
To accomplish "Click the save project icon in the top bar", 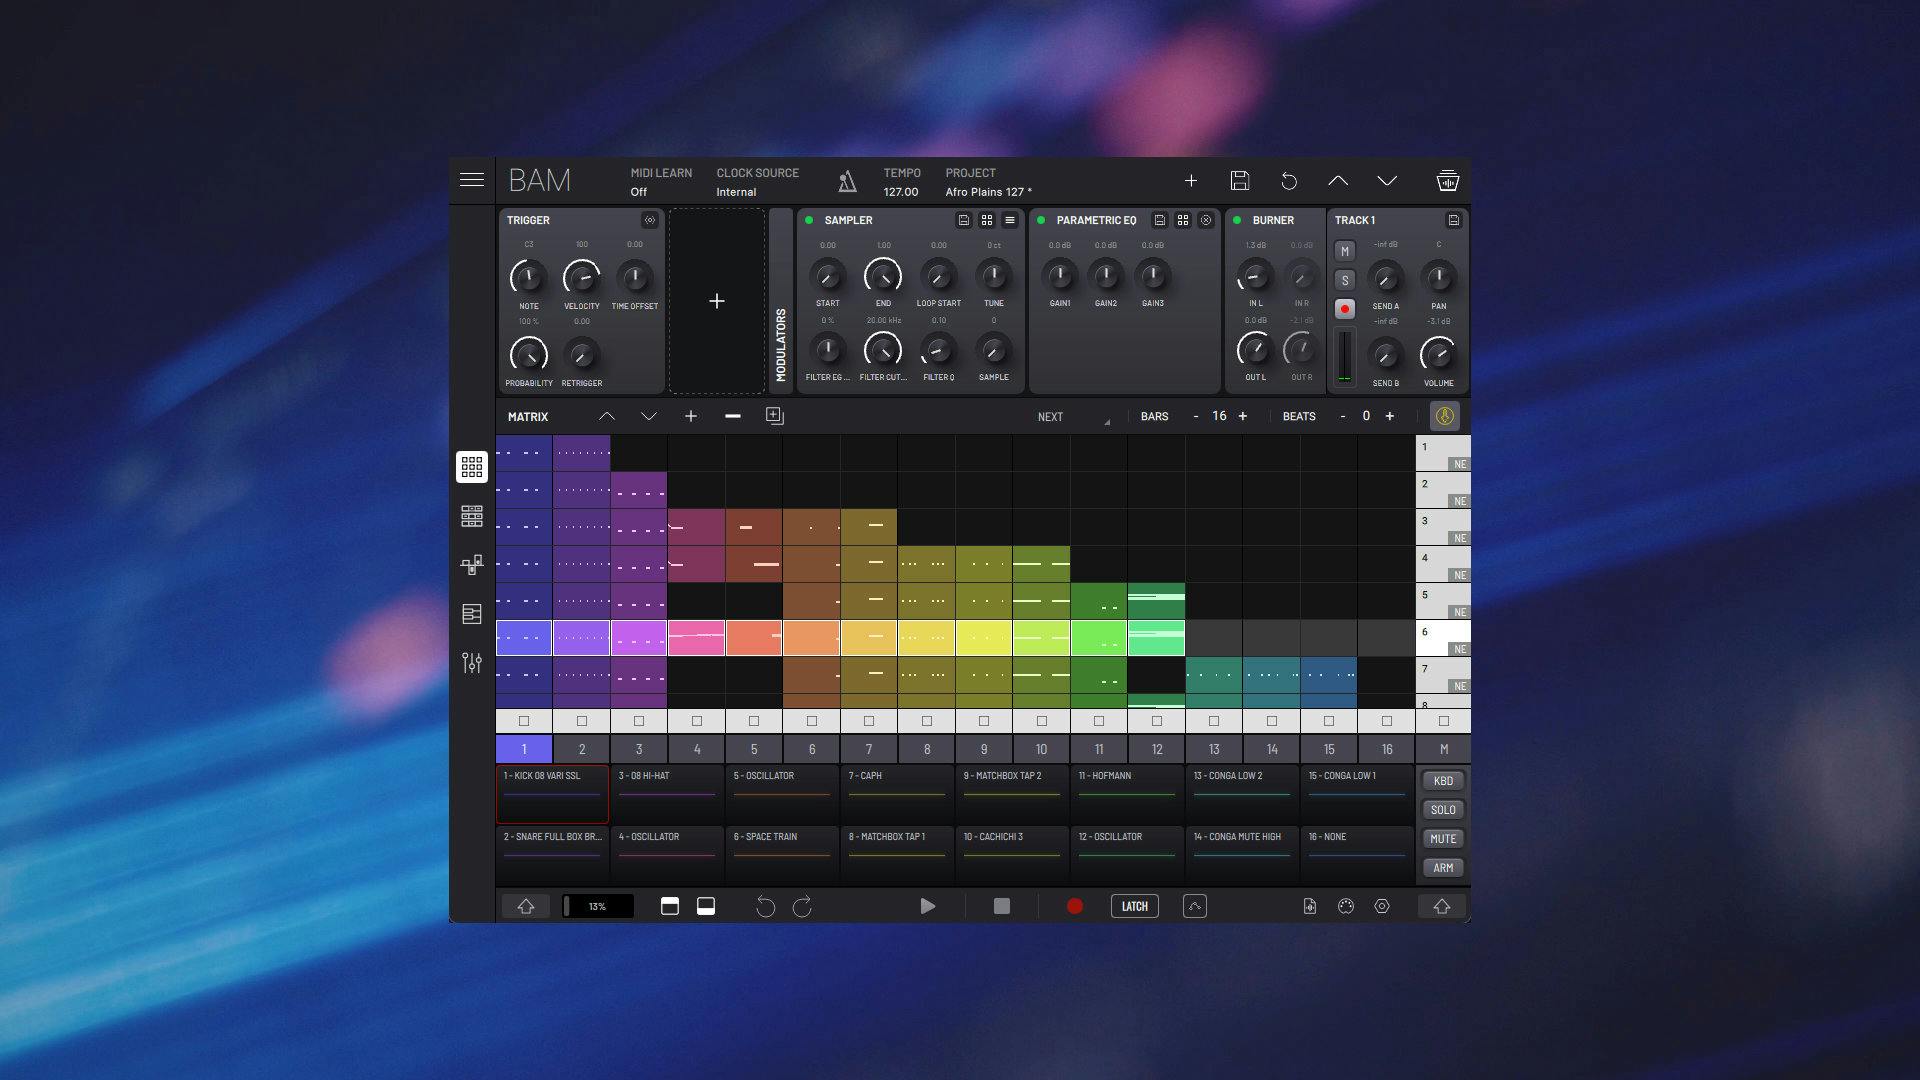I will click(1240, 181).
